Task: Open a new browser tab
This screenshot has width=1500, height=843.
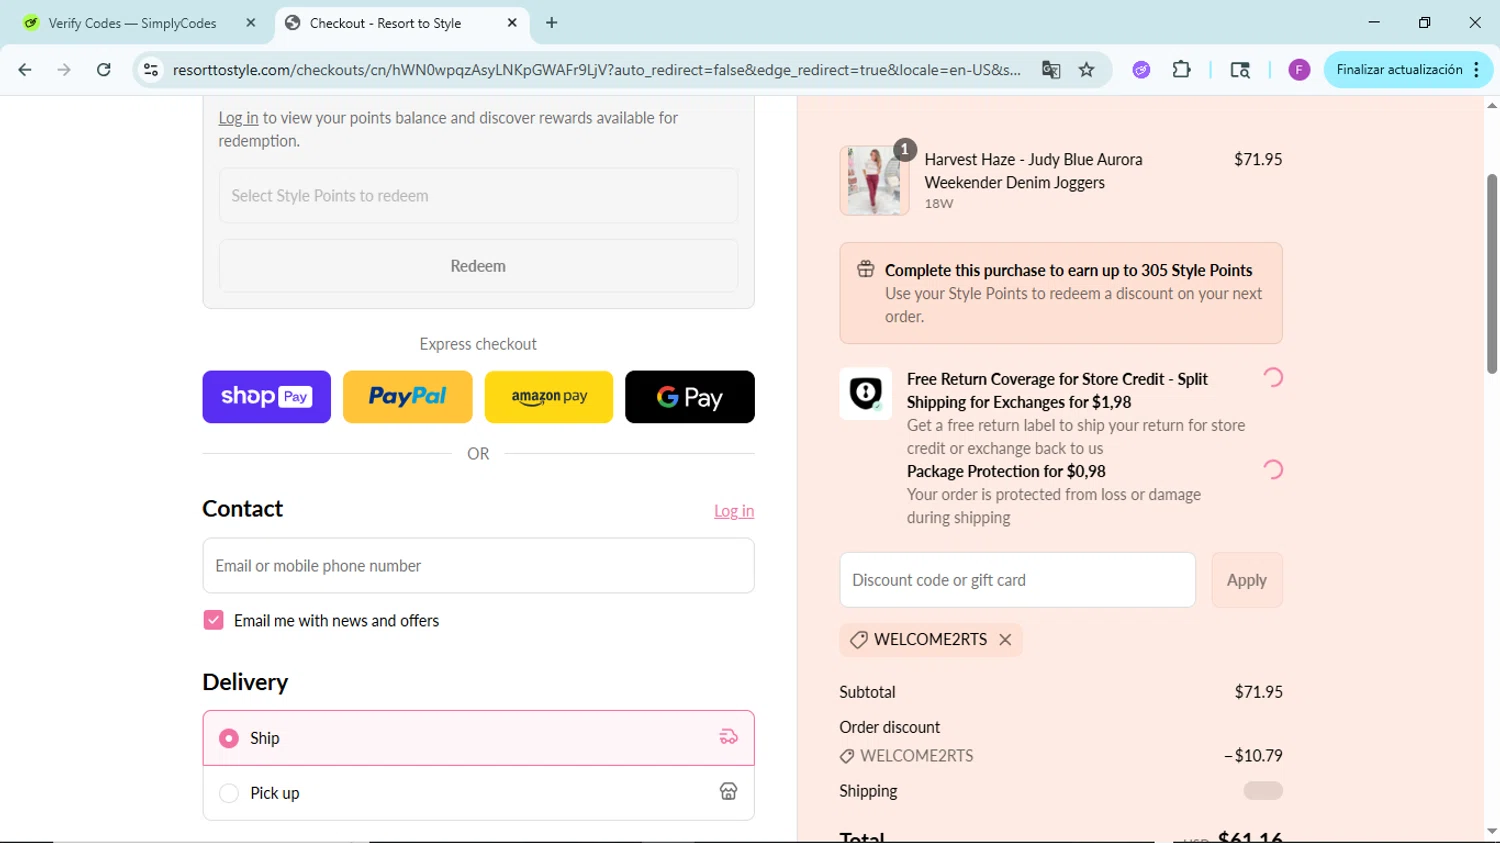Action: tap(552, 23)
